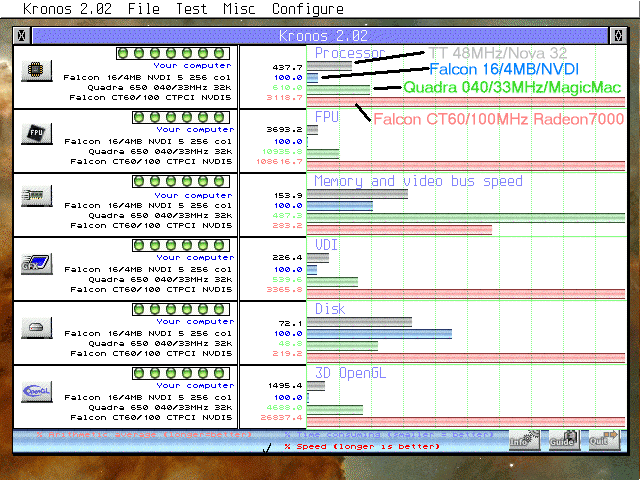The height and width of the screenshot is (480, 640).
Task: Click Your computer processor score 437.7
Action: [x=287, y=67]
